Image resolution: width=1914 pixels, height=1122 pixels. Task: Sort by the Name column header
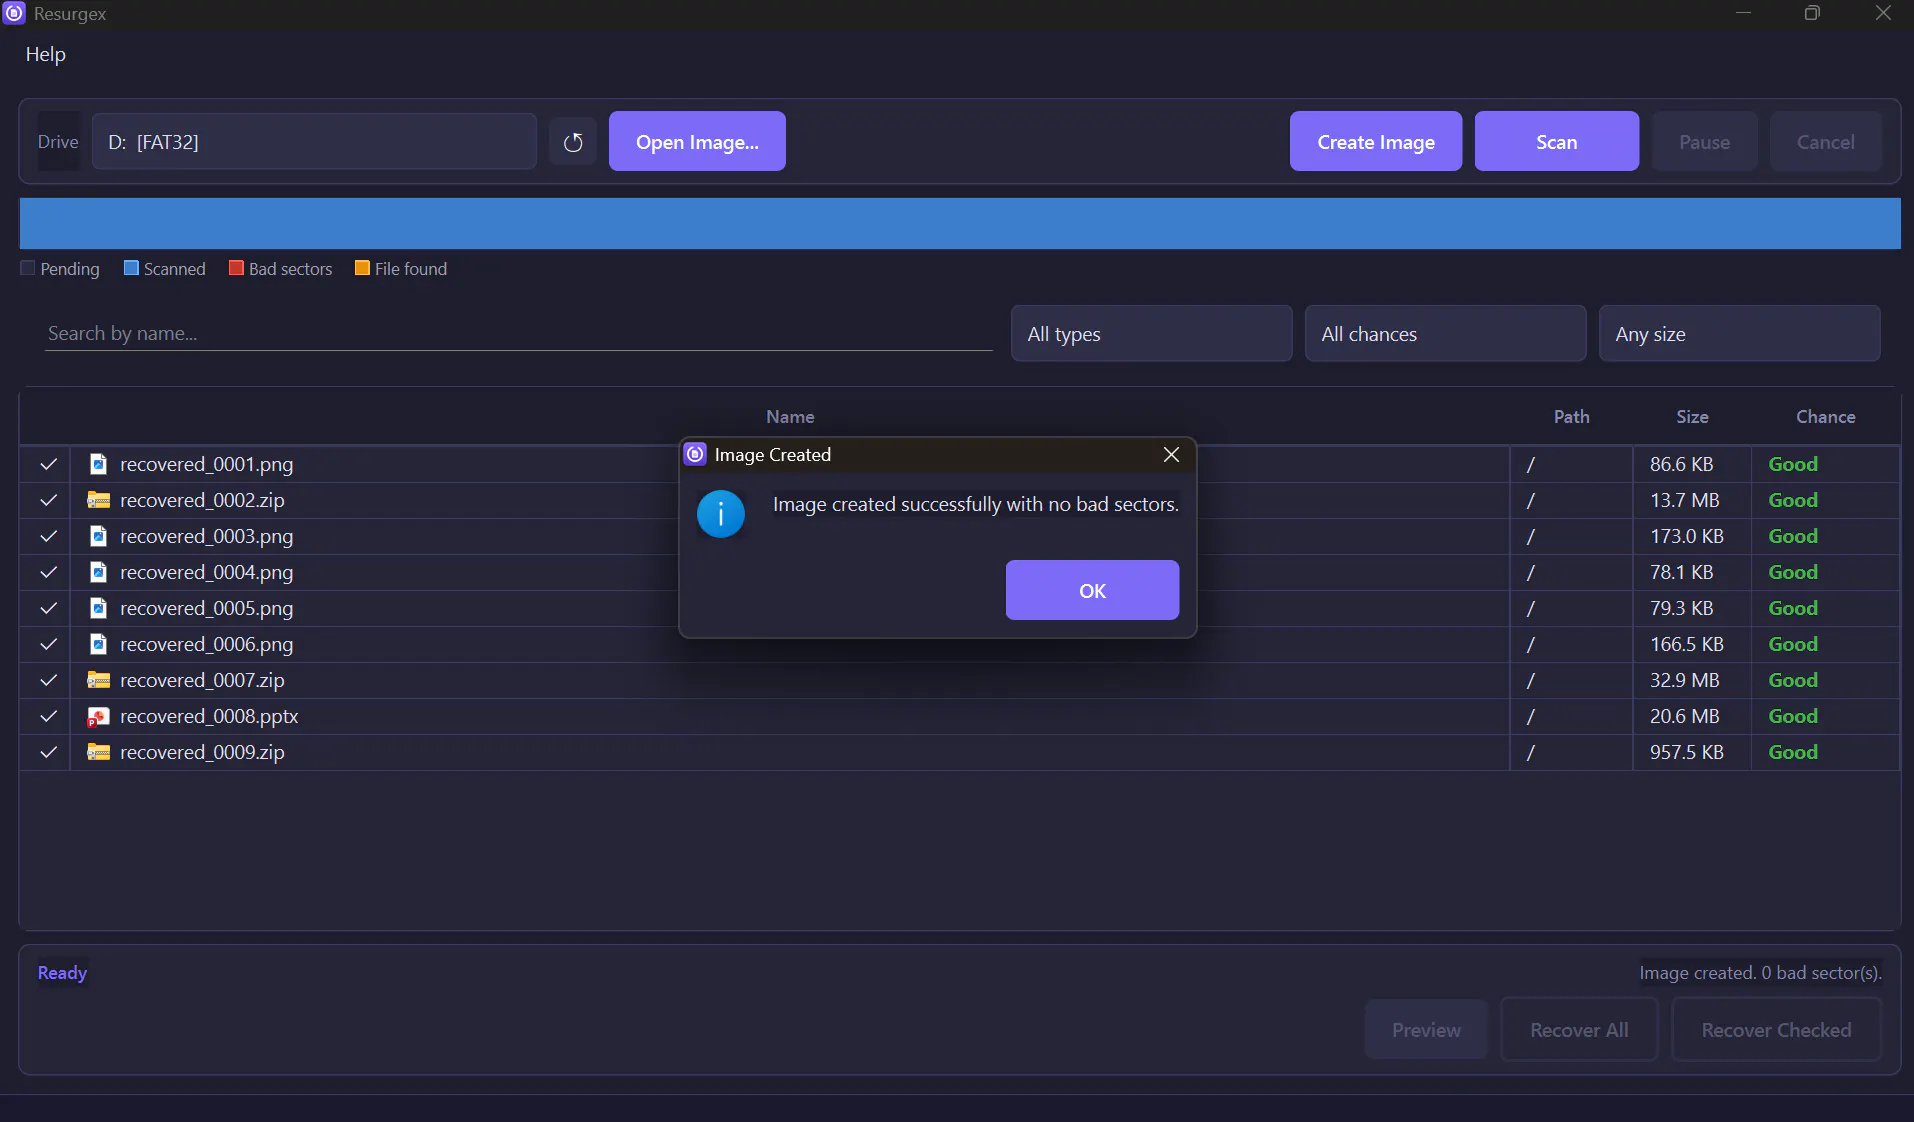pos(790,417)
